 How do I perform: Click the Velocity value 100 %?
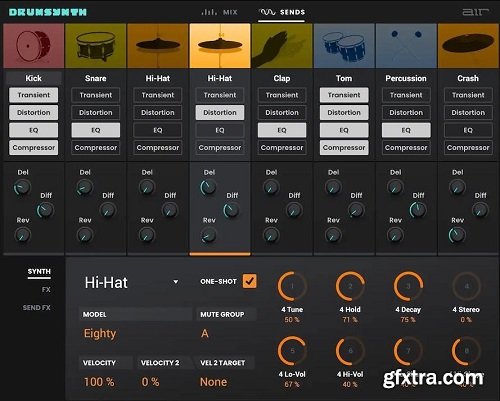click(99, 382)
